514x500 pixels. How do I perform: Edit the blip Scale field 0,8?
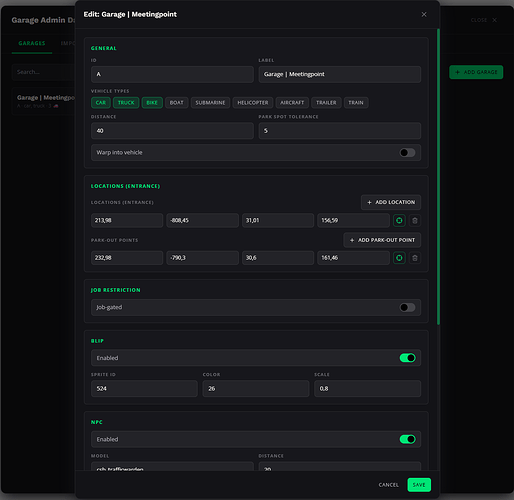click(367, 389)
